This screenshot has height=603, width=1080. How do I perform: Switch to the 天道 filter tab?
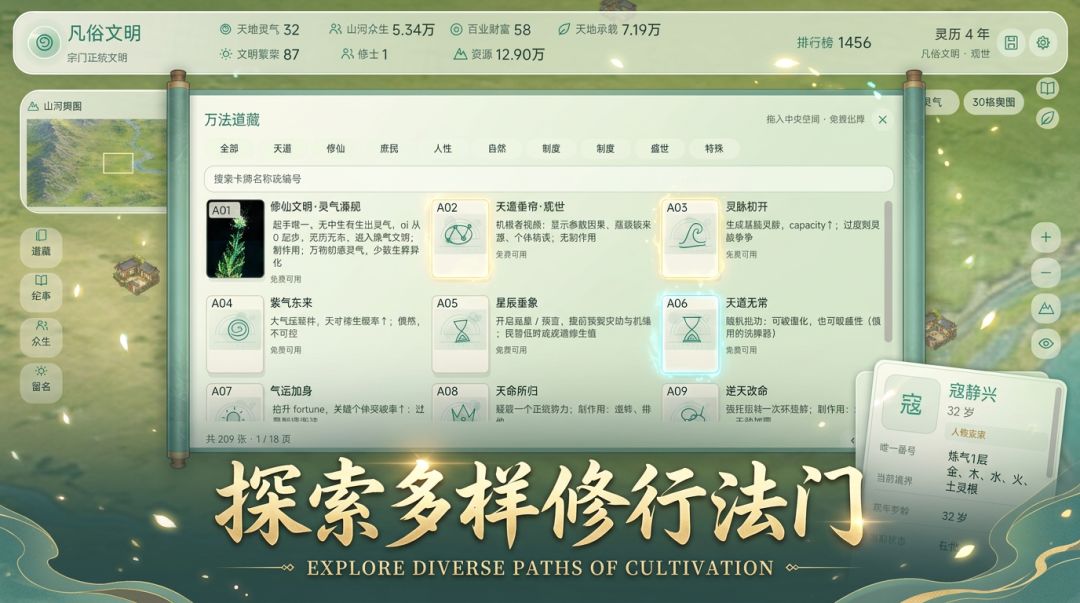point(282,148)
